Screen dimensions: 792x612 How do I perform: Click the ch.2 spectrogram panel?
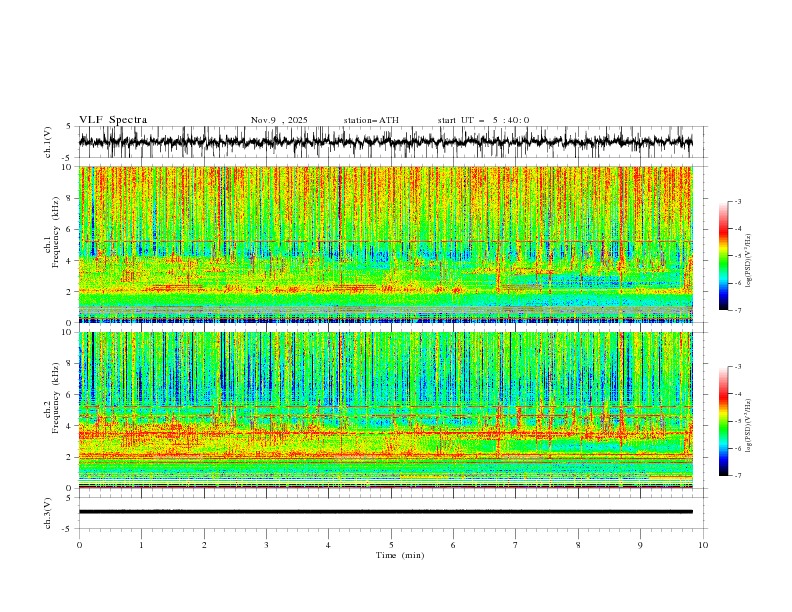coord(386,410)
